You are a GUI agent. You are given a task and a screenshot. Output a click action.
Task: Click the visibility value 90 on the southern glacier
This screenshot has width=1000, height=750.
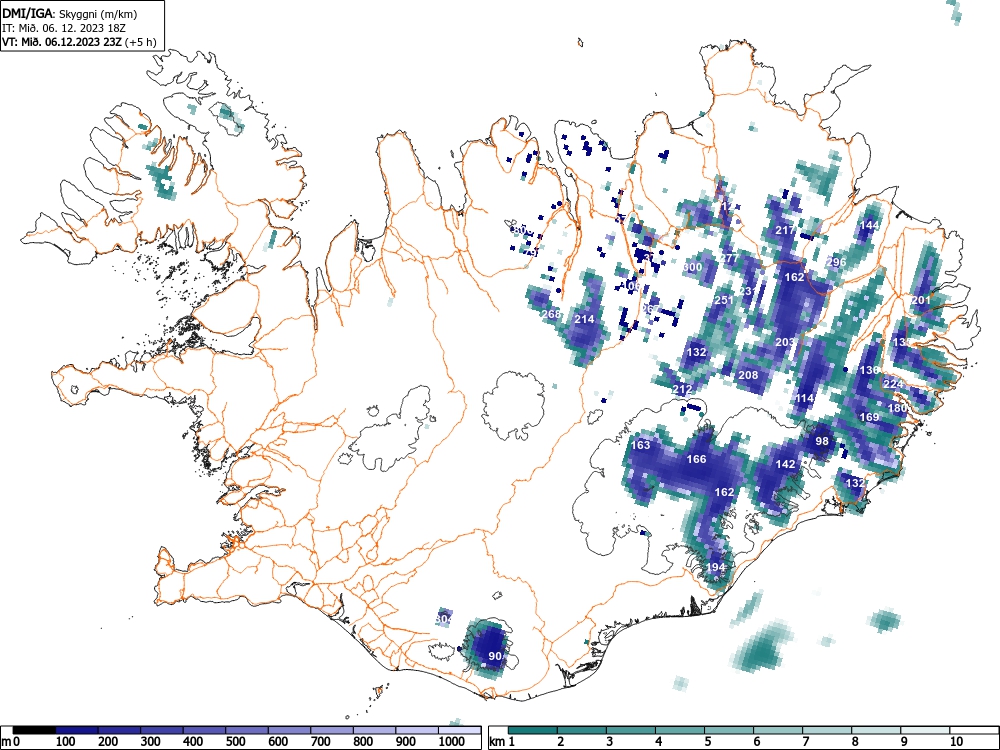pyautogui.click(x=495, y=656)
